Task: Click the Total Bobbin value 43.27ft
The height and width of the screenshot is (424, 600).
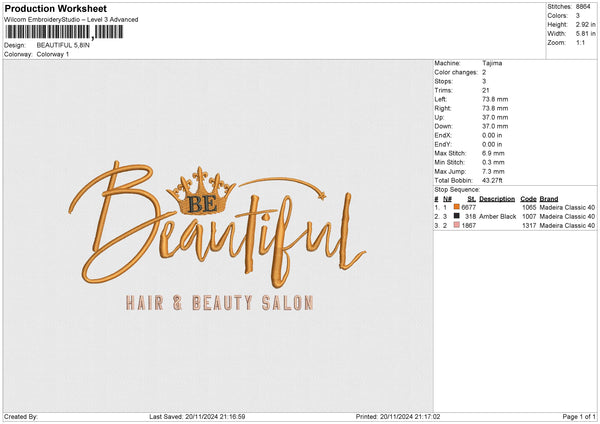Action: [492, 180]
